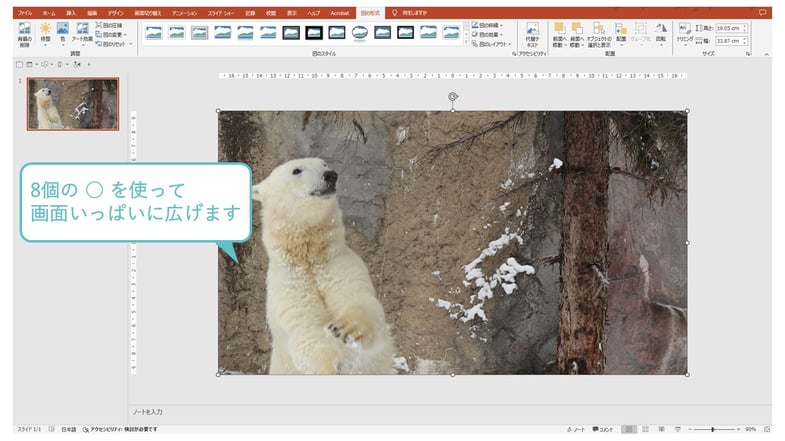Switch to the Transitions (画面切り替え) tab
The height and width of the screenshot is (441, 785).
pyautogui.click(x=148, y=13)
